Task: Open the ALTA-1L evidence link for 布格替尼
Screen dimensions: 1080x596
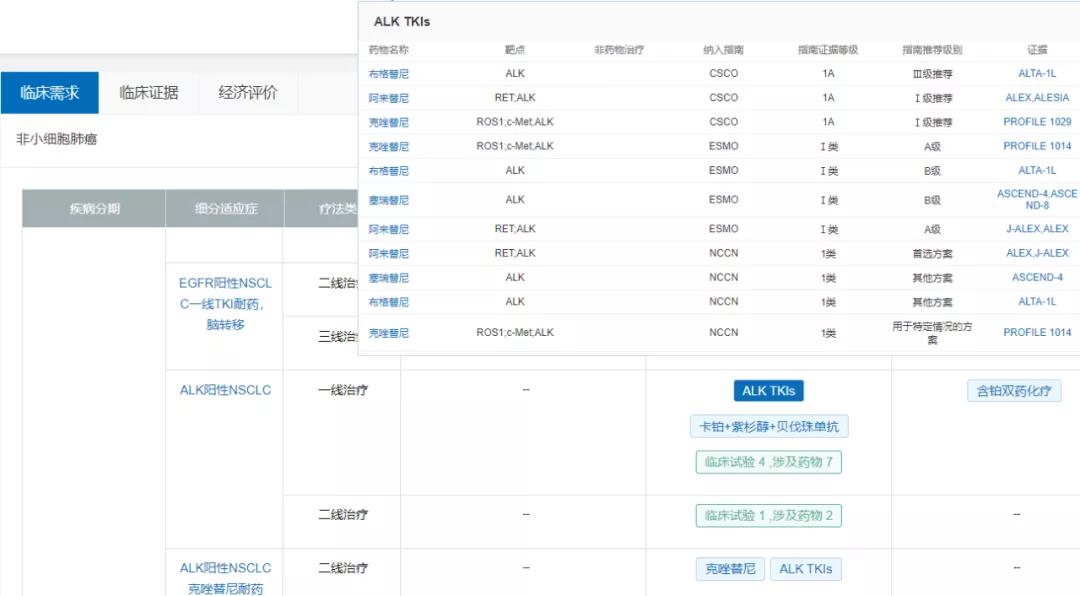Action: click(1037, 73)
